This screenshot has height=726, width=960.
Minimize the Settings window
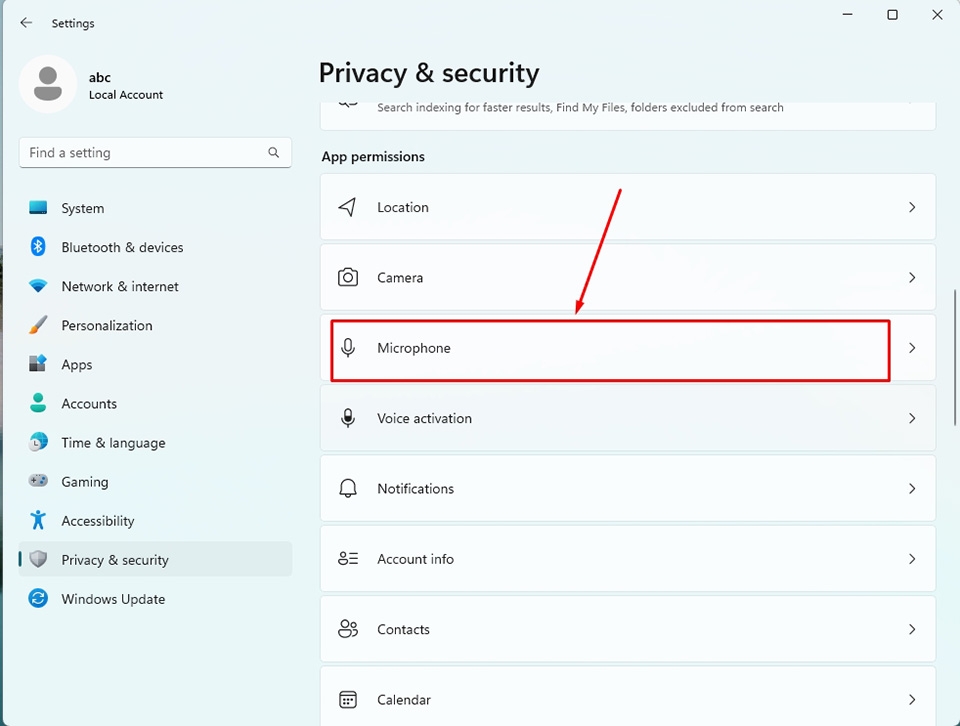pos(847,15)
